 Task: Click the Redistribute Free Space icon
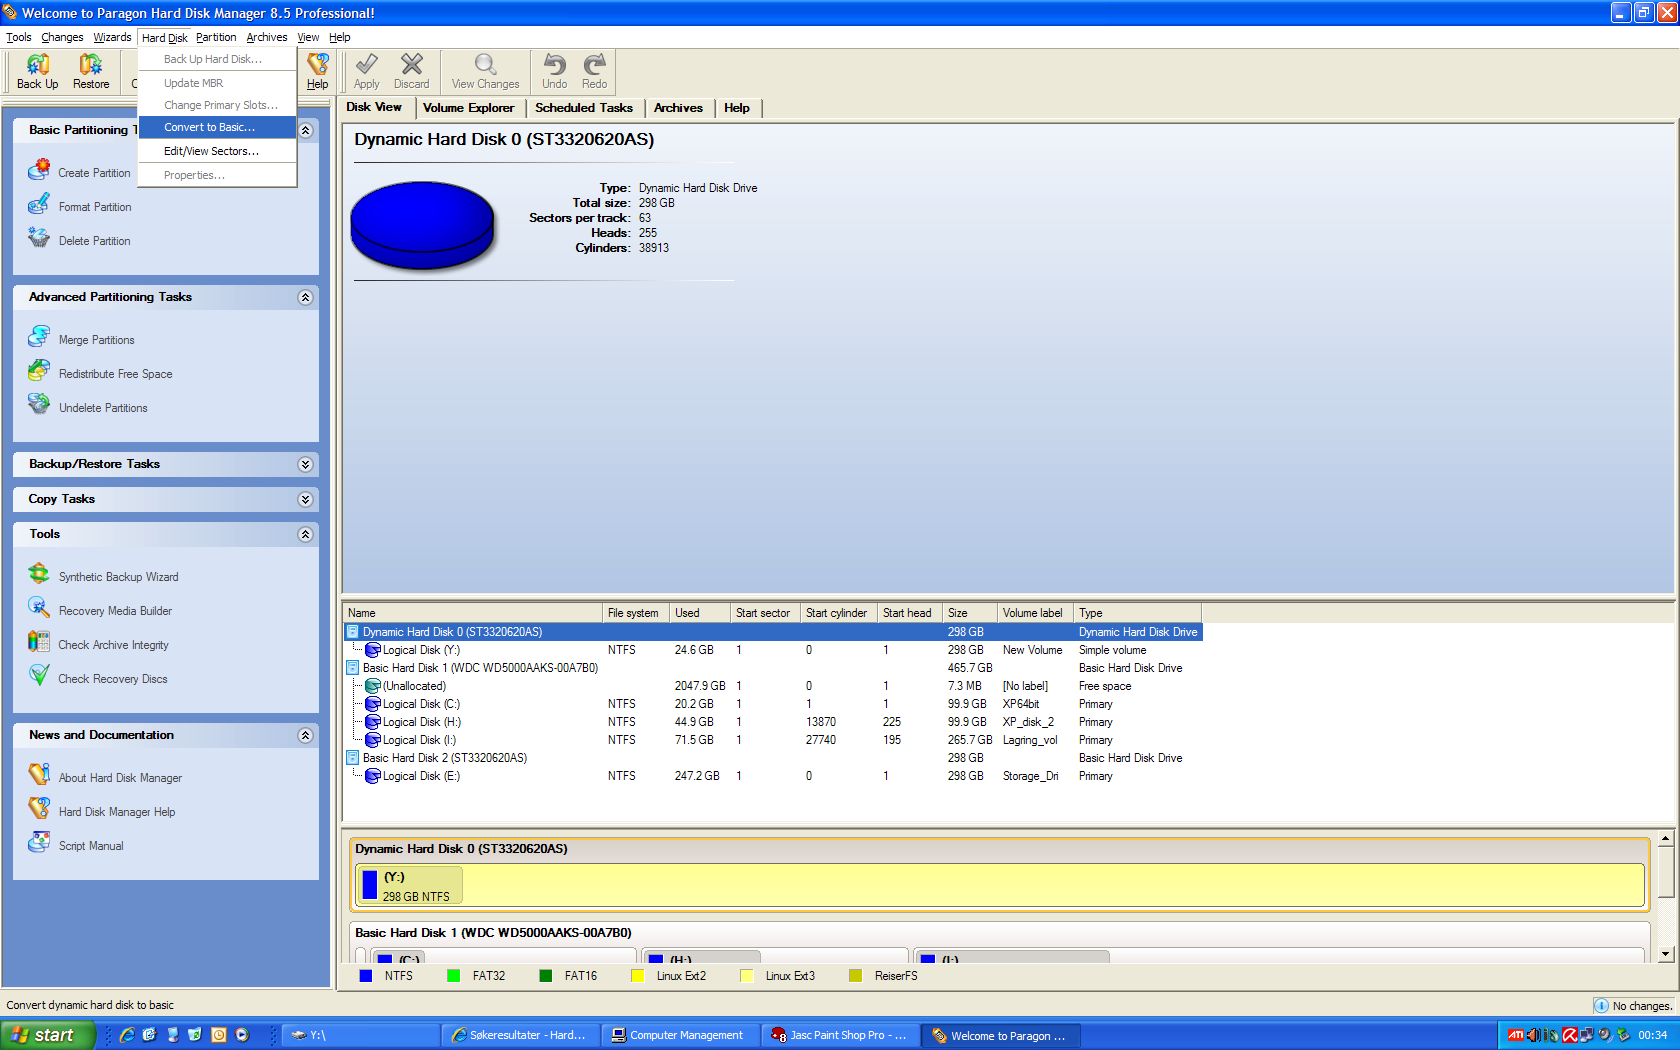pos(39,371)
